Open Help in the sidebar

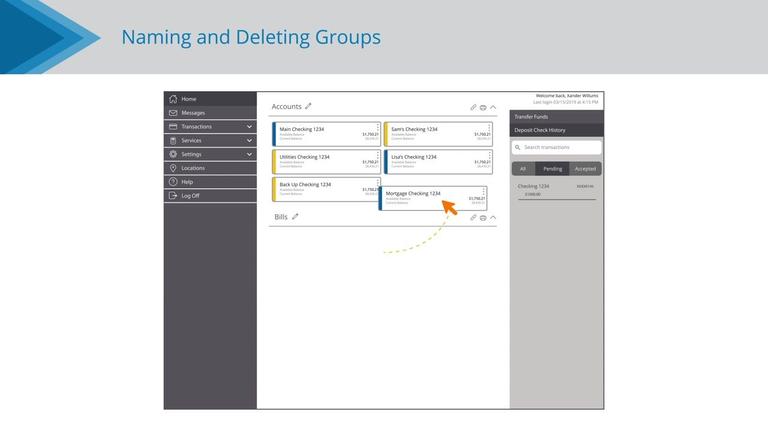(210, 182)
